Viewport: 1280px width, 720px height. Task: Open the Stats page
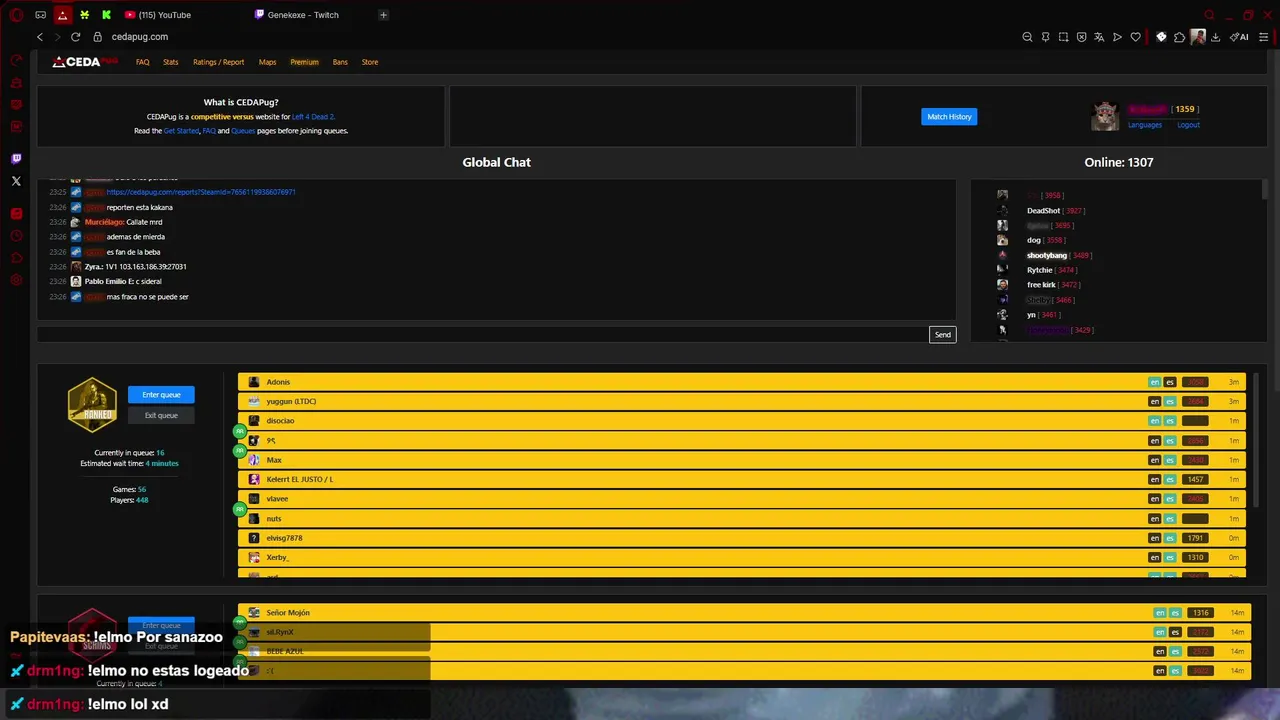171,62
